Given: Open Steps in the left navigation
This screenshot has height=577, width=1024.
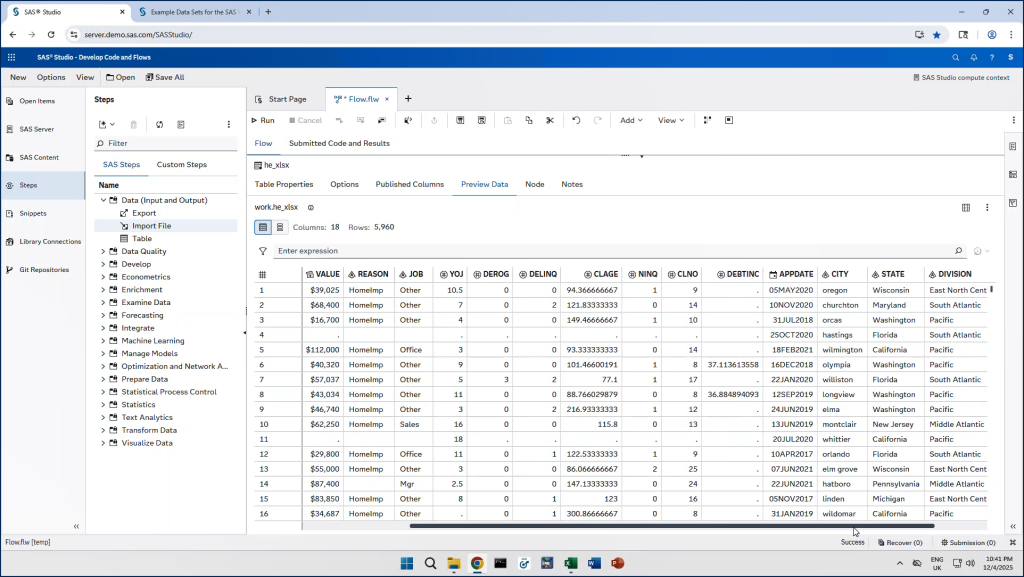Looking at the screenshot, I should coord(42,185).
